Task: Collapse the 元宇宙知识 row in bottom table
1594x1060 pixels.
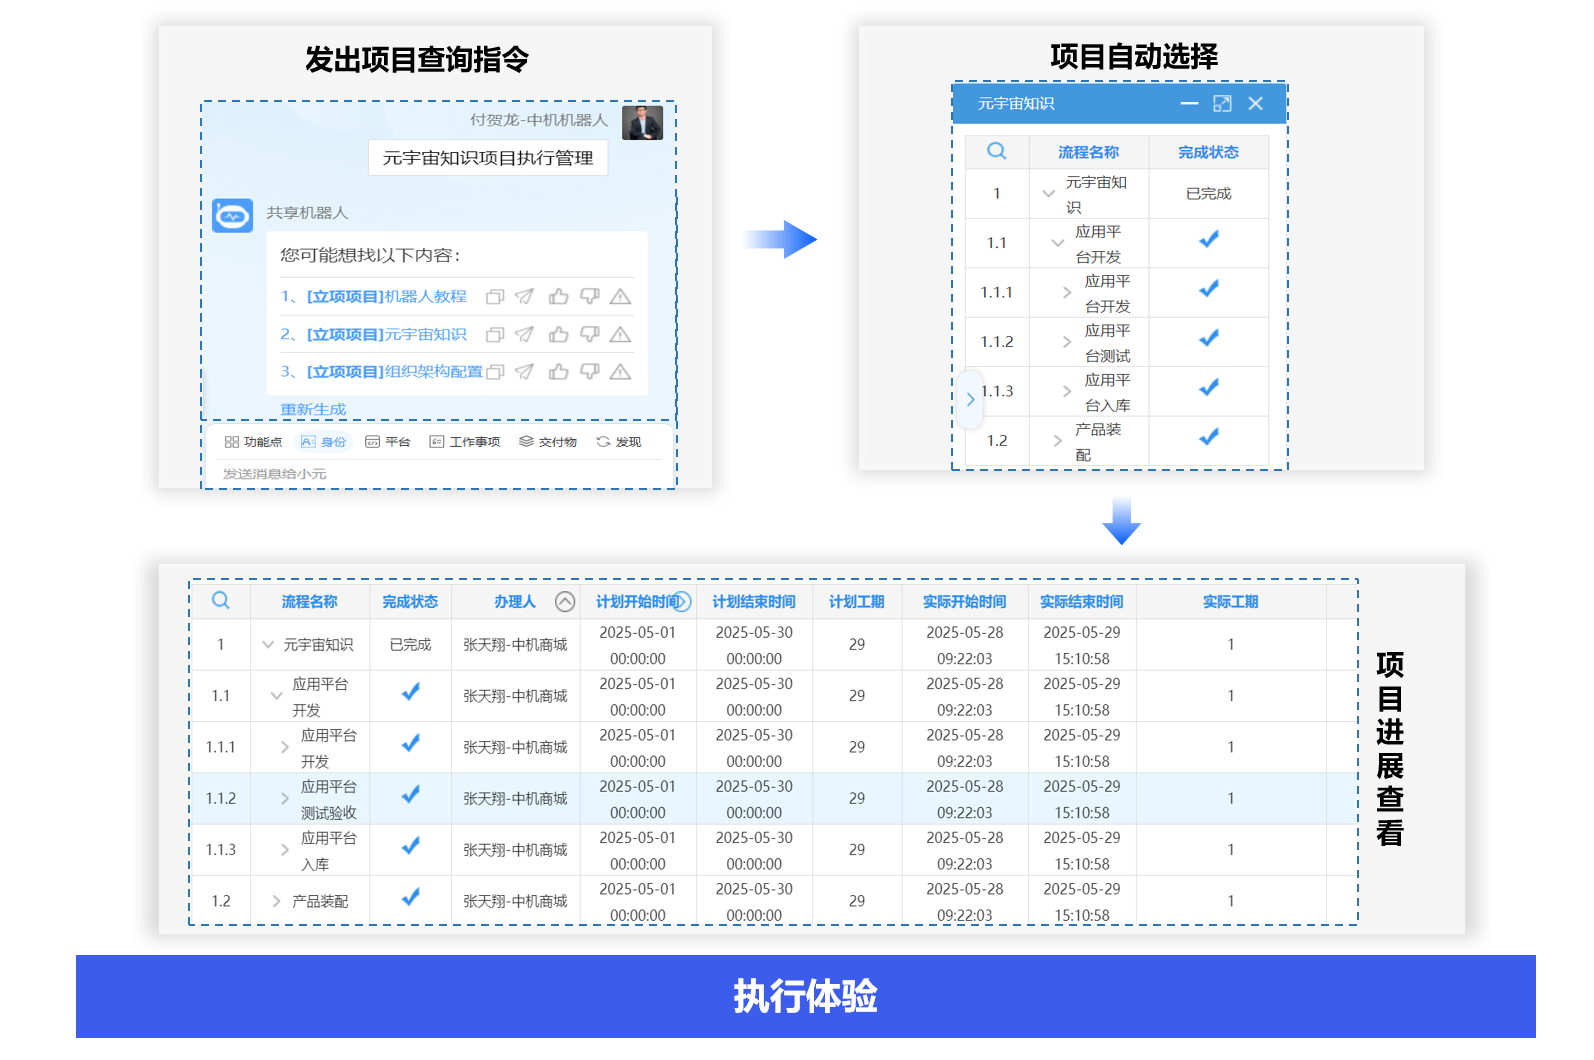Action: point(268,645)
